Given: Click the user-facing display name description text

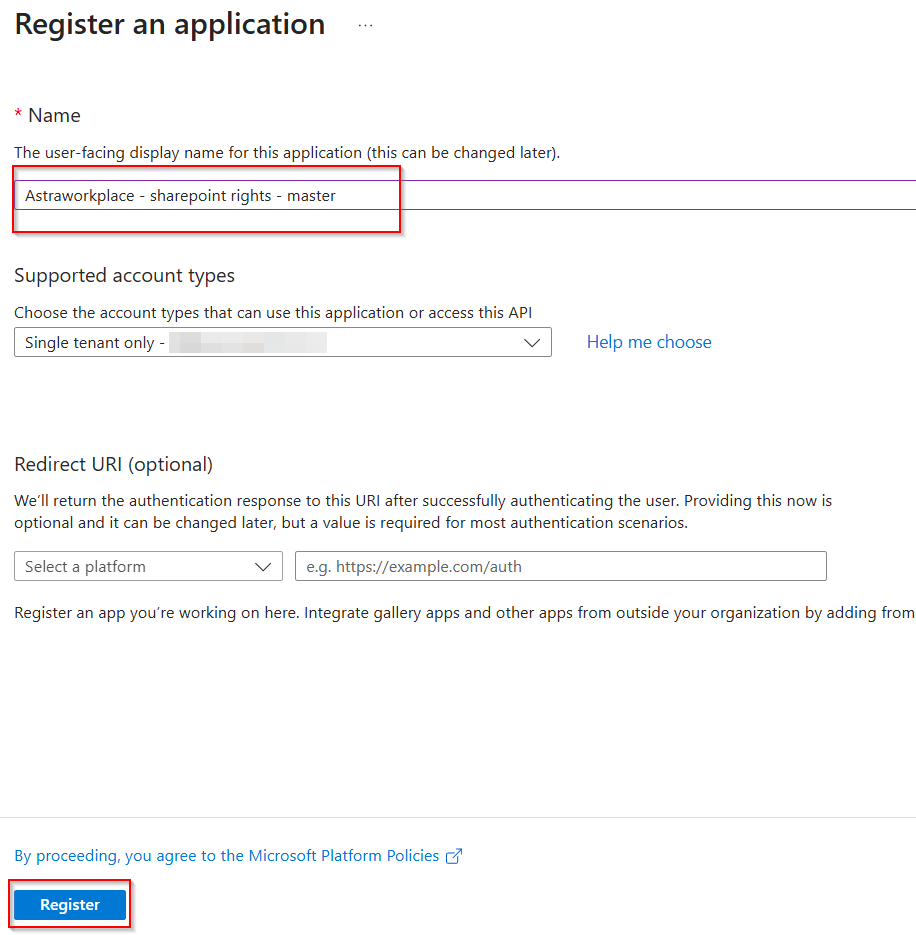Looking at the screenshot, I should pyautogui.click(x=287, y=153).
